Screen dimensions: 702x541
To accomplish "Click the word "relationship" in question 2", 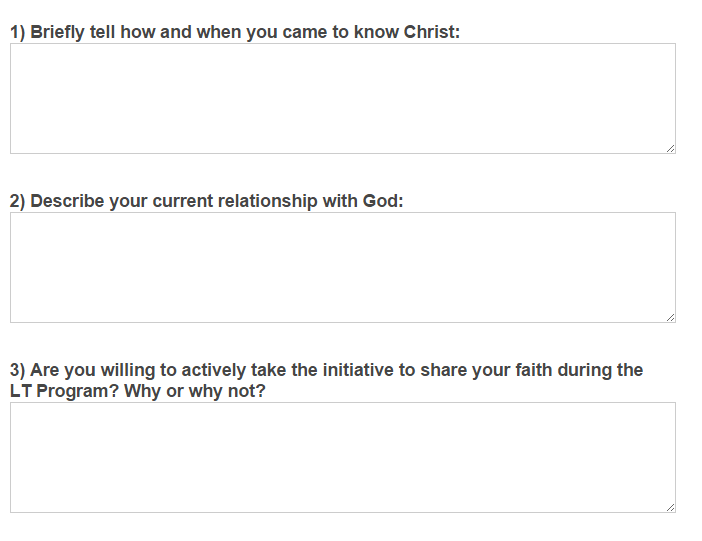I will [268, 201].
